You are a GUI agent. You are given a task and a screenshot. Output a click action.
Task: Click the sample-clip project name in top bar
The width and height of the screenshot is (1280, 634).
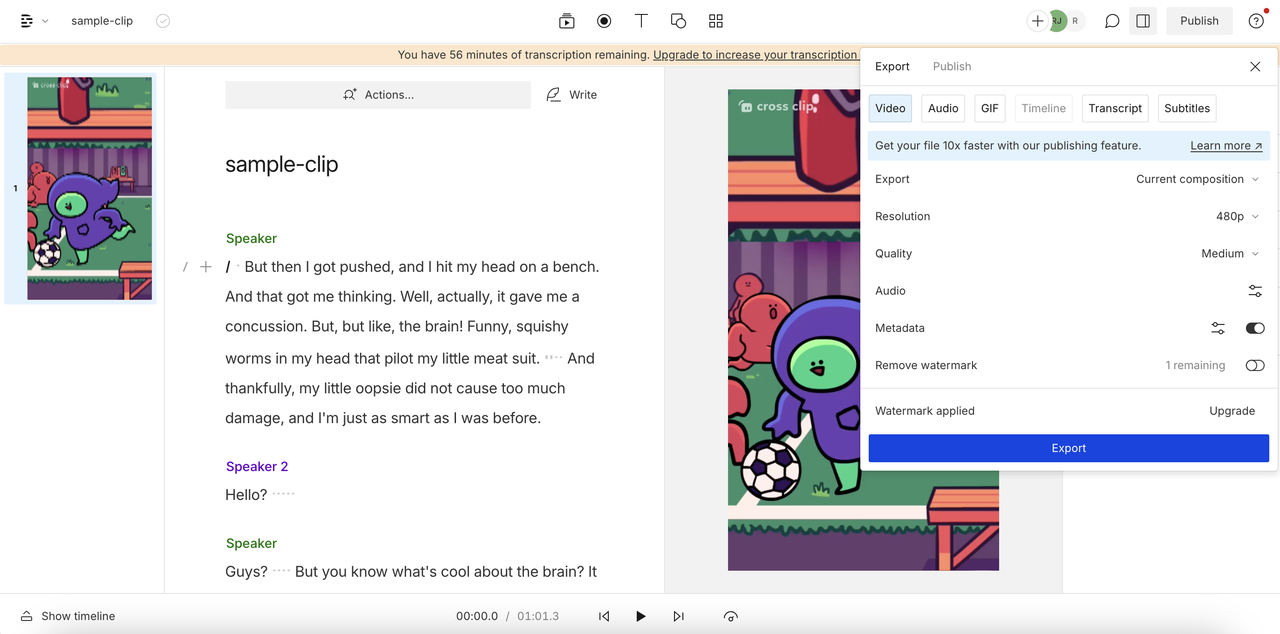102,21
